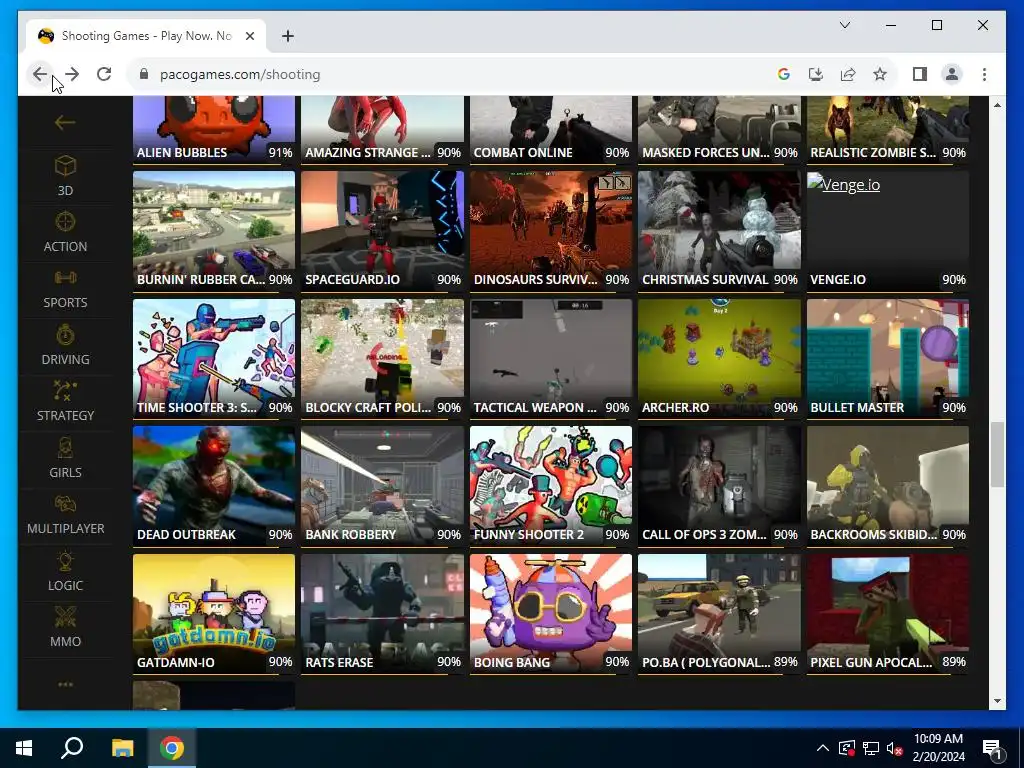
Task: Open a new browser tab
Action: tap(288, 36)
